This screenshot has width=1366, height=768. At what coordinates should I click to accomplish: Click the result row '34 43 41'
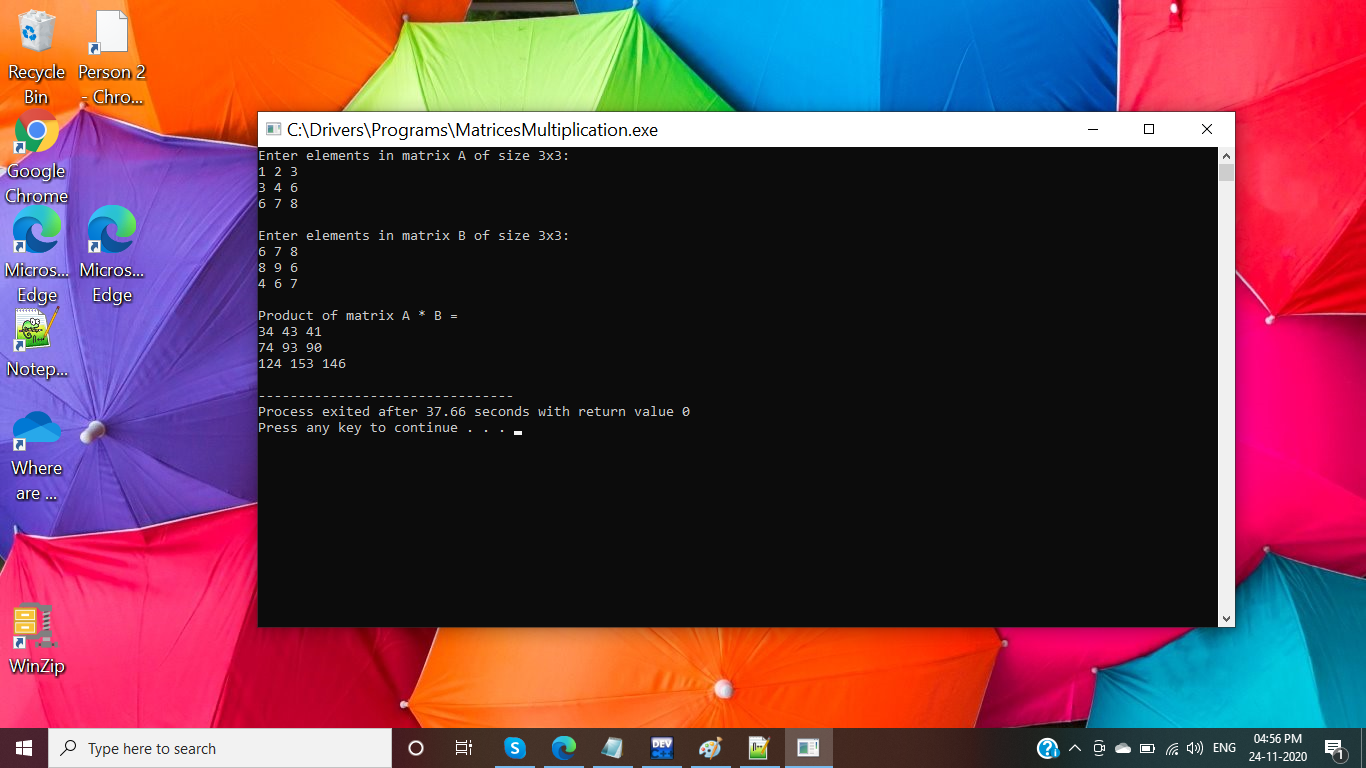(x=290, y=332)
